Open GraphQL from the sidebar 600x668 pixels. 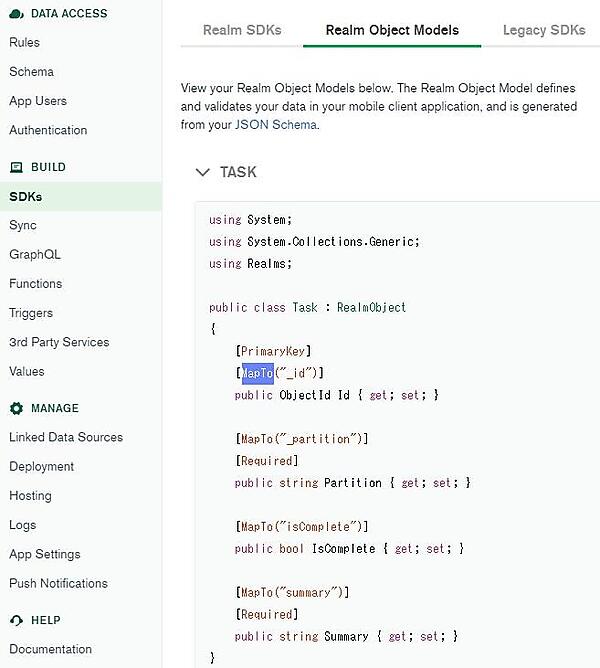pos(35,255)
